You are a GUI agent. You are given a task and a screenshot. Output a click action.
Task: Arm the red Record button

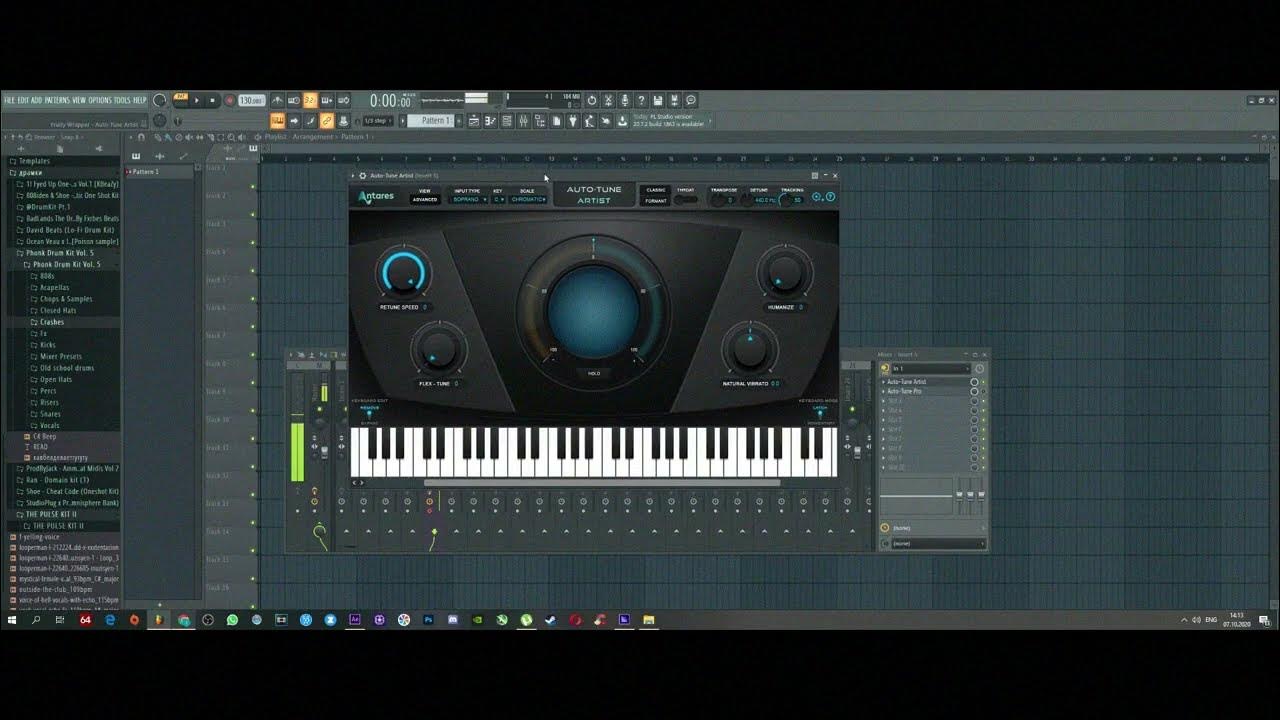229,100
